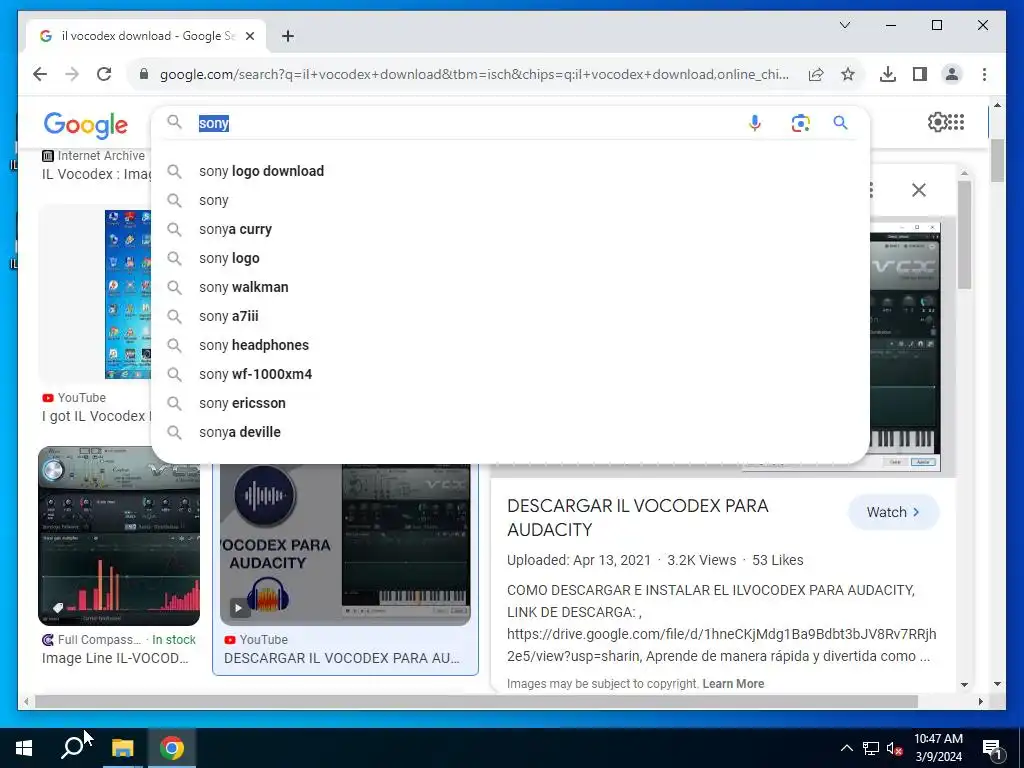Open the 'Learn More' copyright link
The image size is (1024, 768).
click(x=733, y=684)
